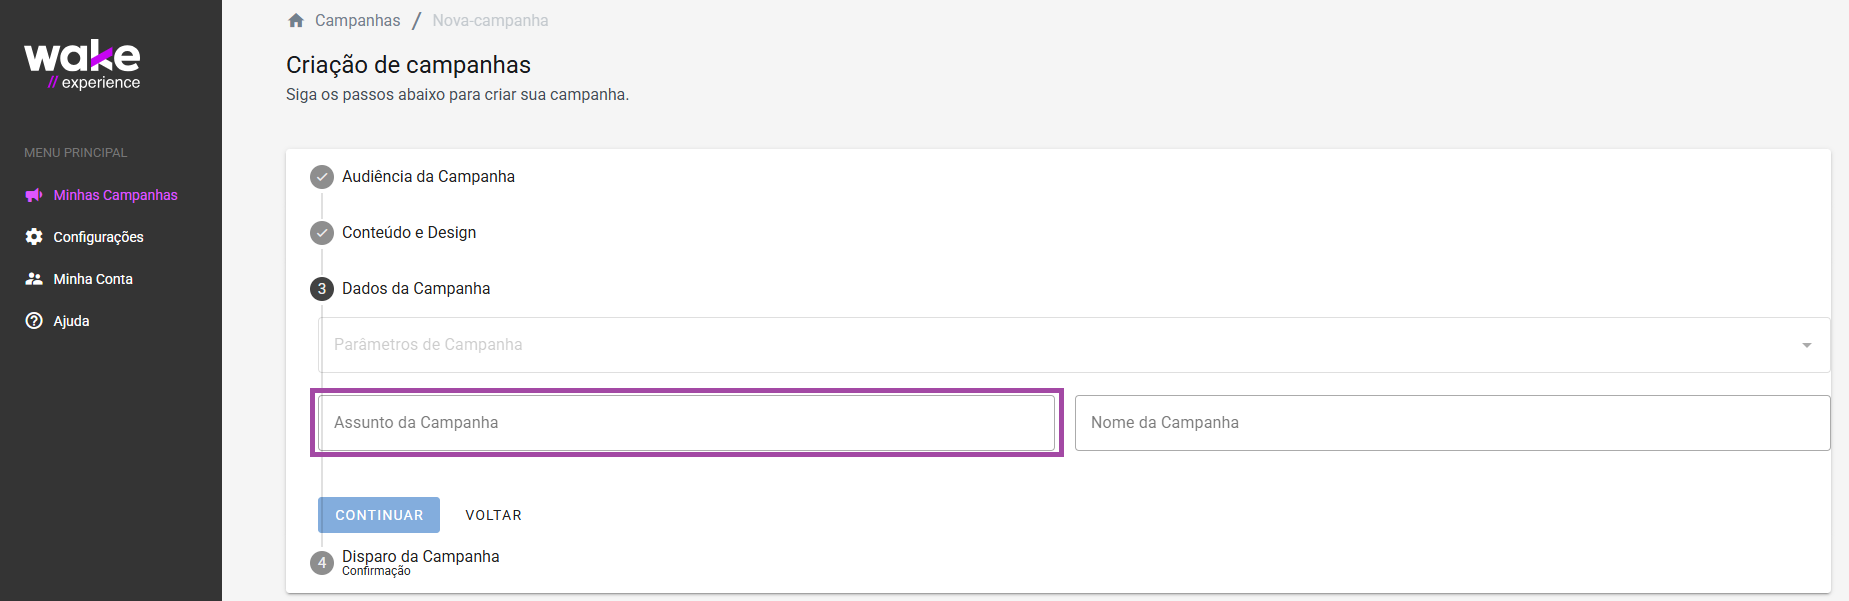Focus the Assunto da Campanha field

(x=687, y=423)
